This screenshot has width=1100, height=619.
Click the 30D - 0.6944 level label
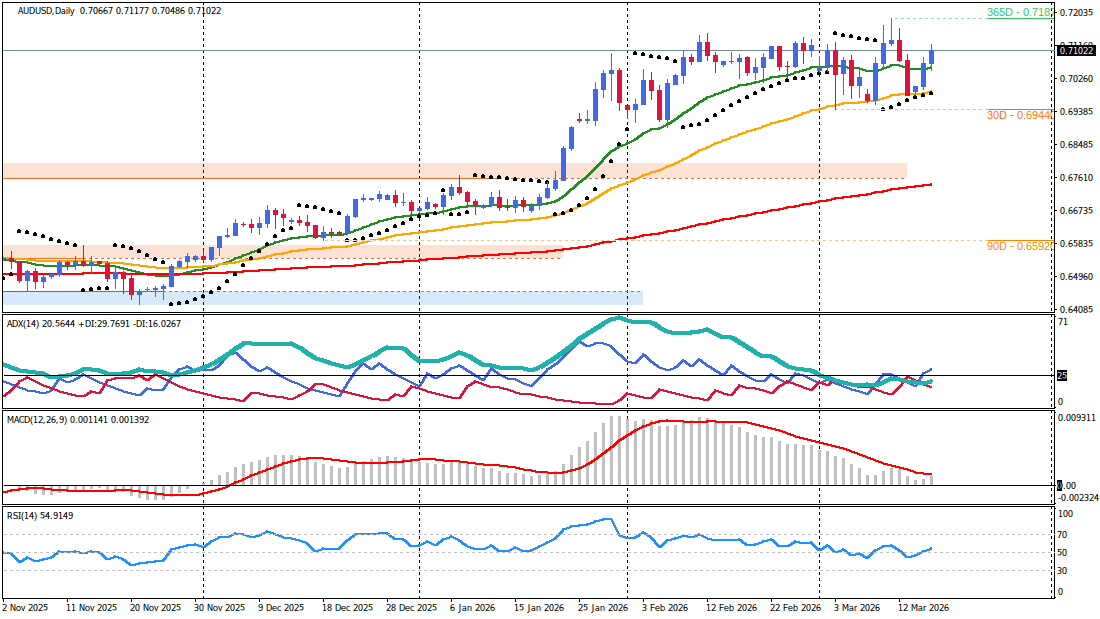1019,115
